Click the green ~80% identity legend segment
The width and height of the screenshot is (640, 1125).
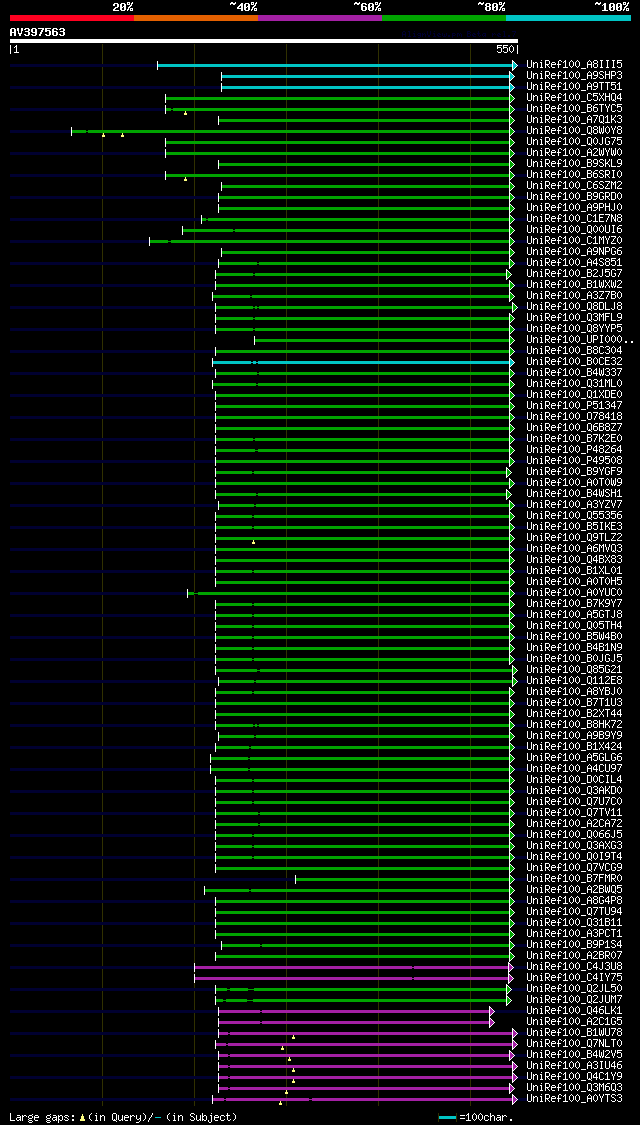point(444,17)
